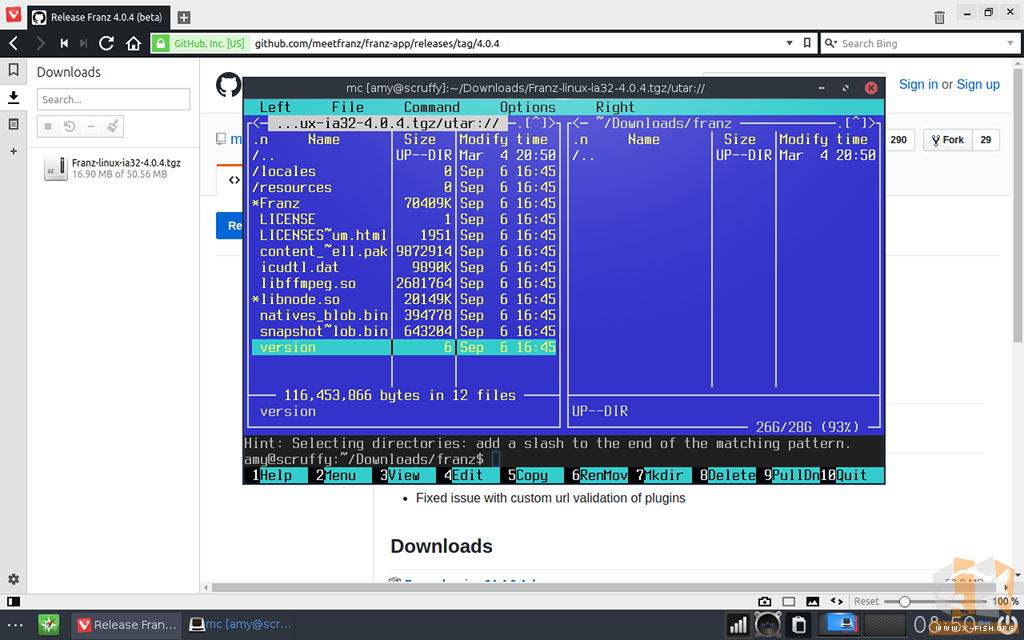Open a new tab with the plus icon

point(184,18)
